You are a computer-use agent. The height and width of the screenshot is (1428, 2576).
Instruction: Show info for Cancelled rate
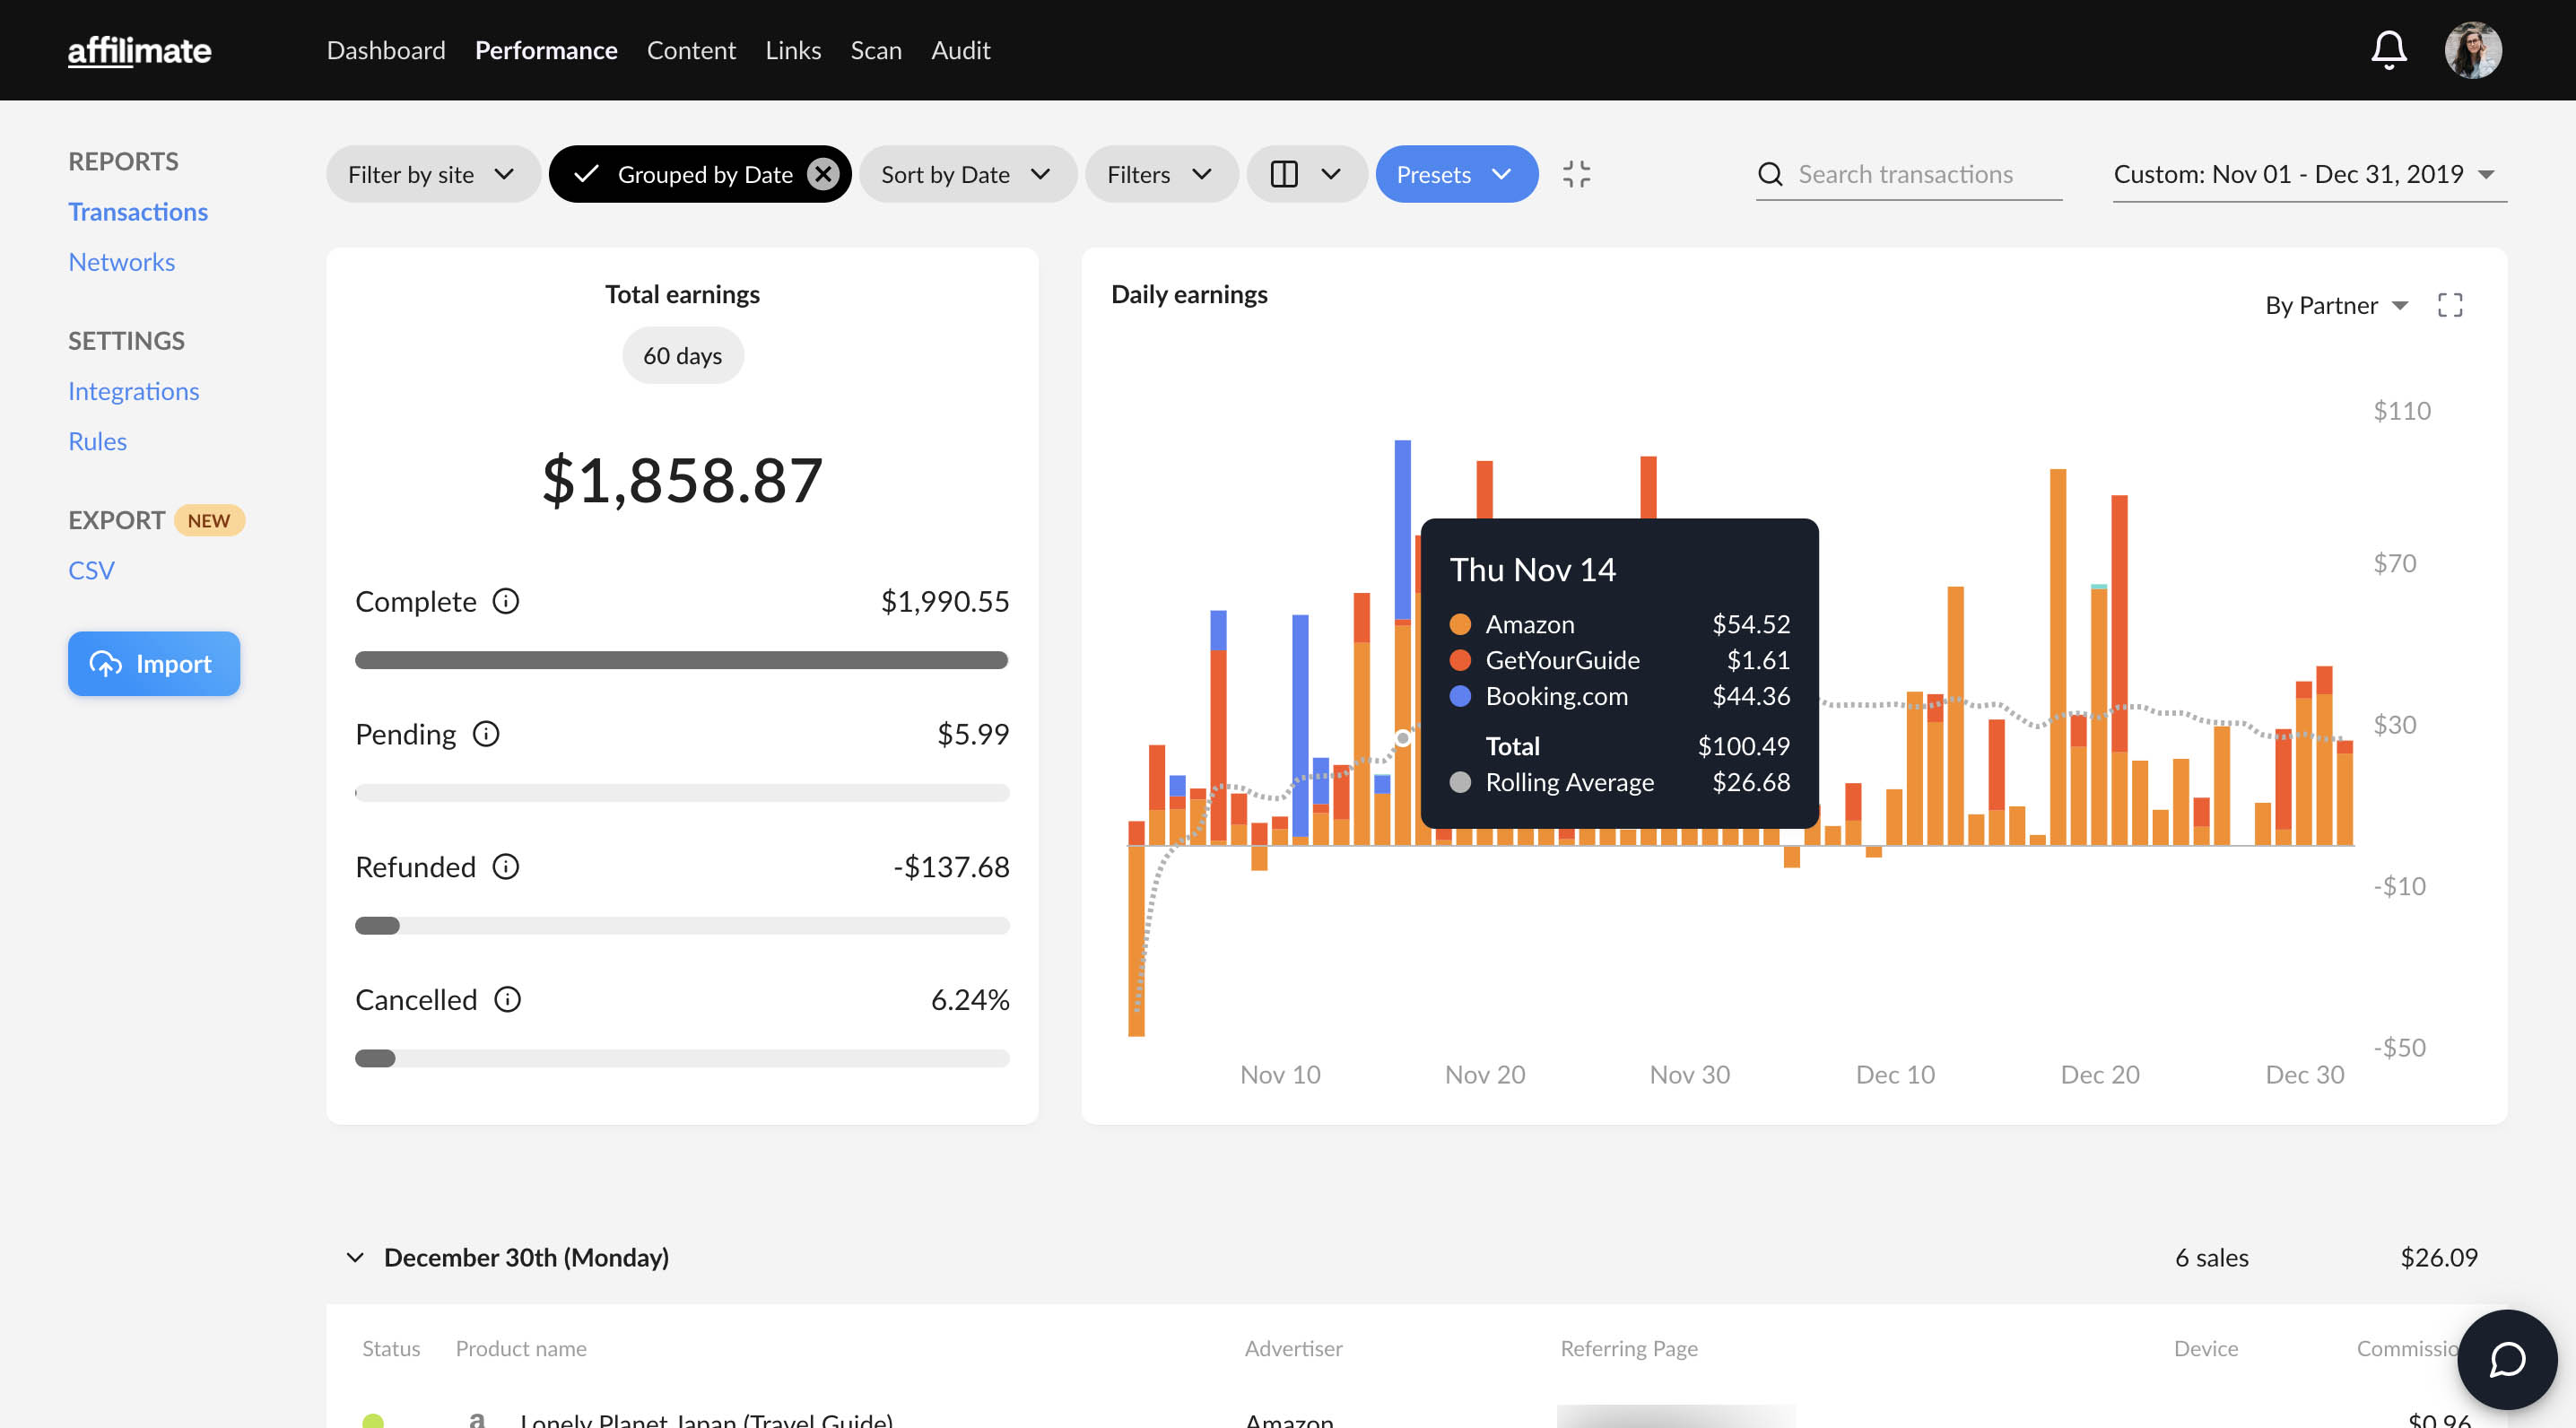508,999
